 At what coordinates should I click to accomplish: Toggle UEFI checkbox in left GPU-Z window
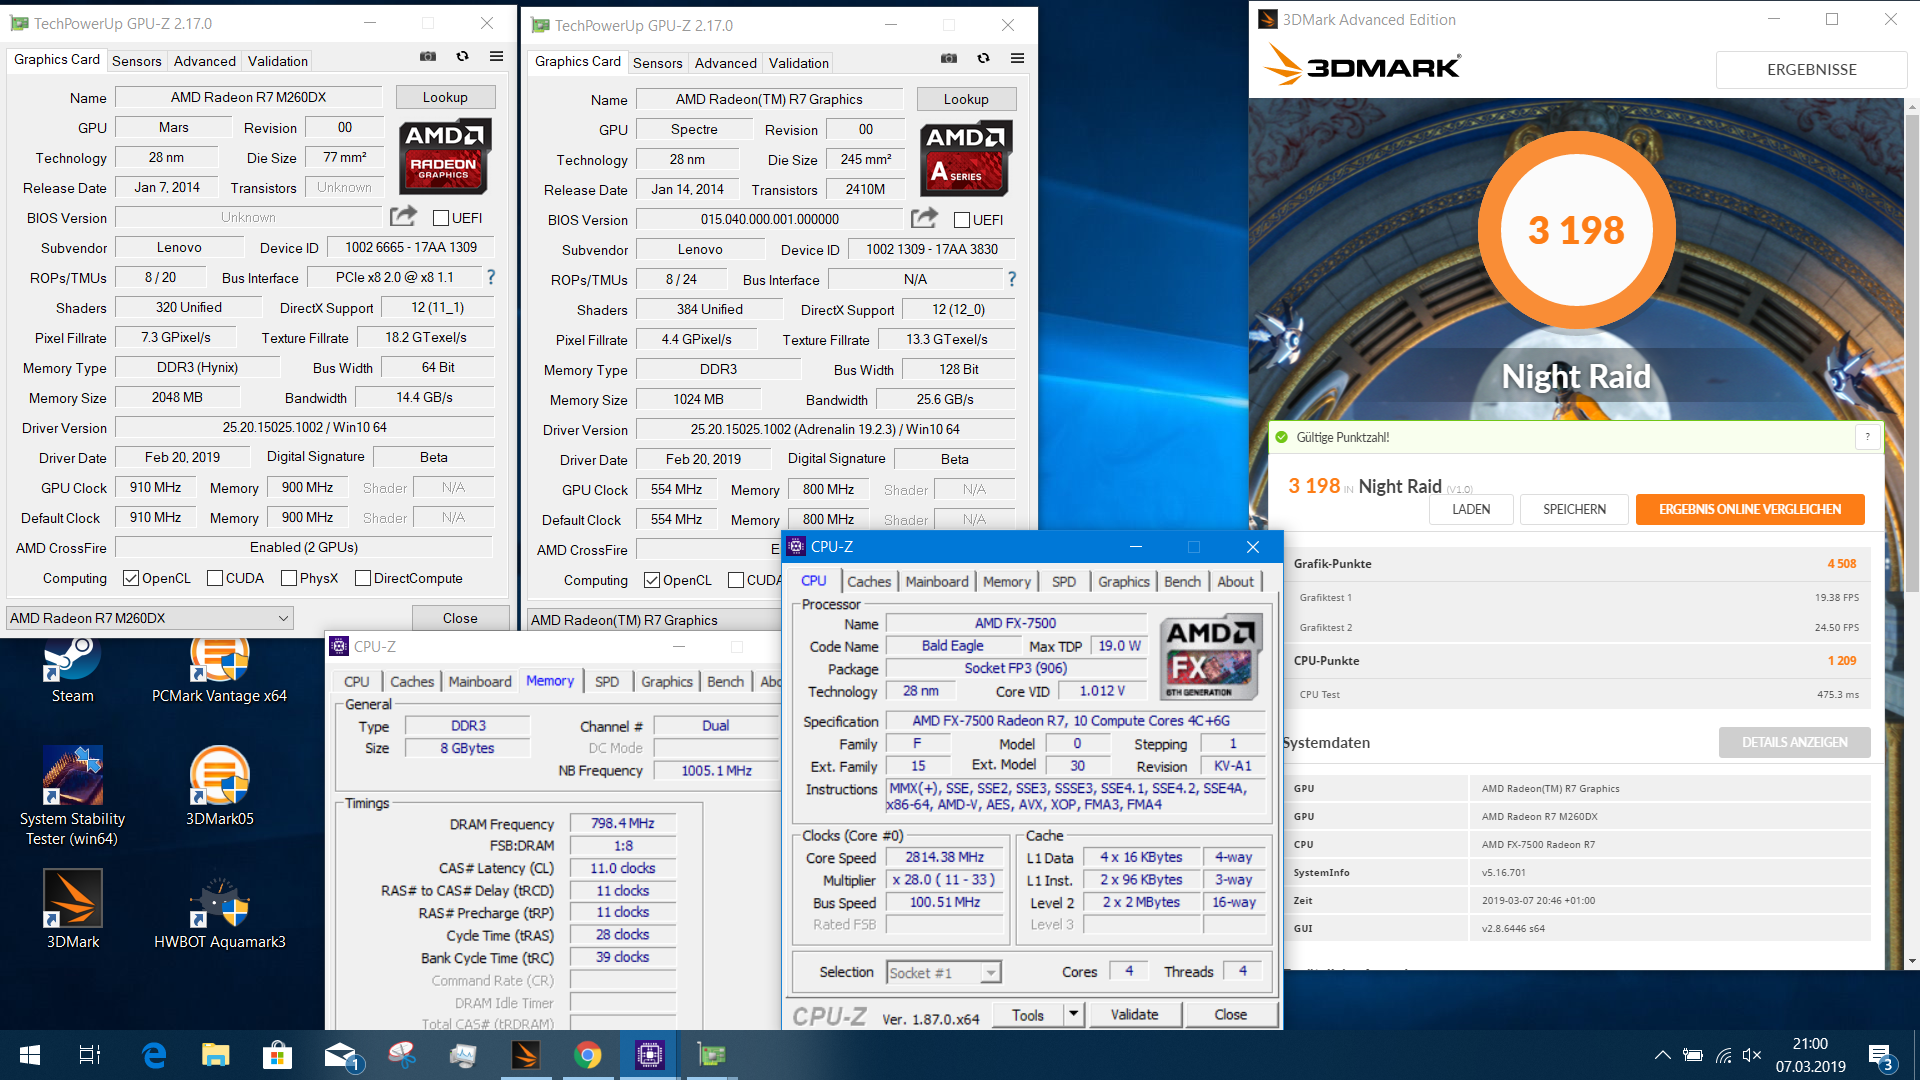(440, 218)
